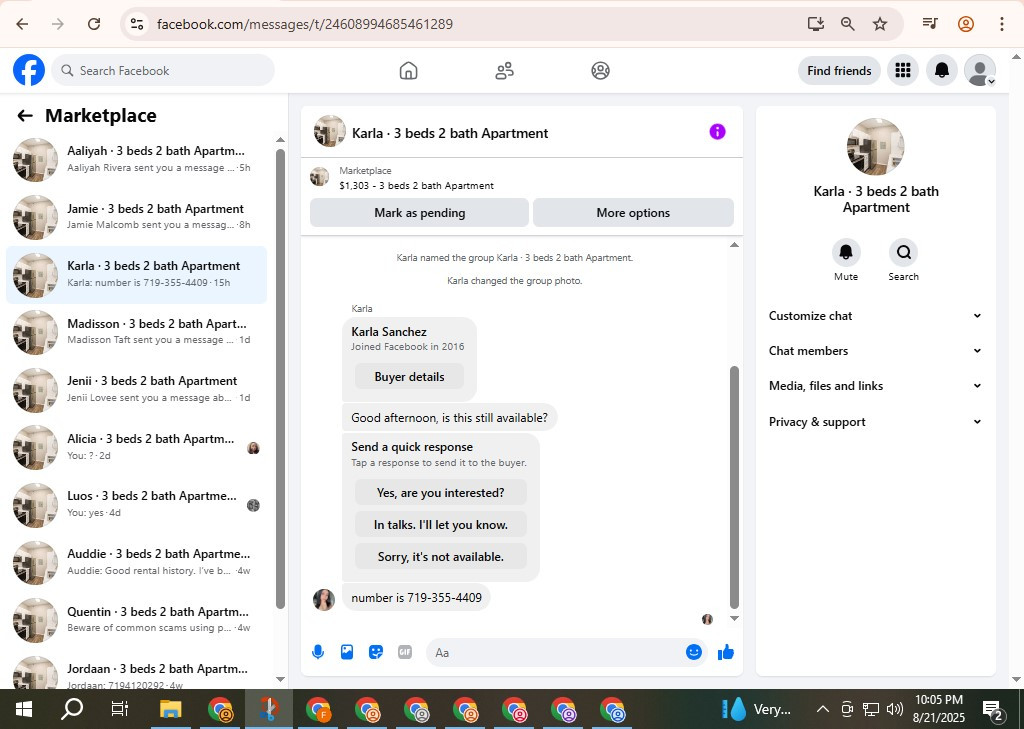
Task: Go back in browser history
Action: (22, 24)
